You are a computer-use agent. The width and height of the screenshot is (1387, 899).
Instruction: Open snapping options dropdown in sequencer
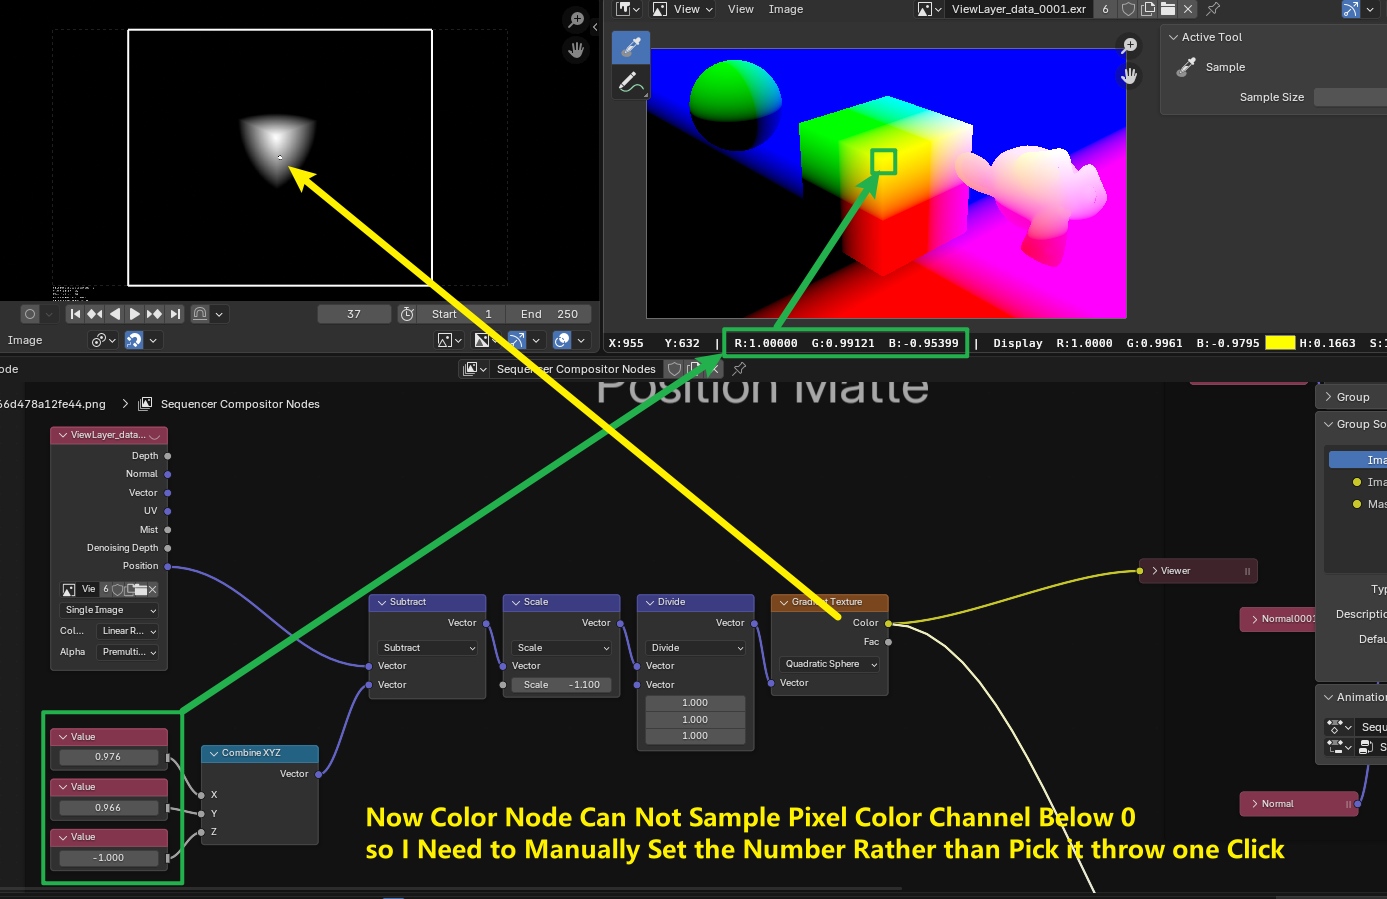coord(153,340)
